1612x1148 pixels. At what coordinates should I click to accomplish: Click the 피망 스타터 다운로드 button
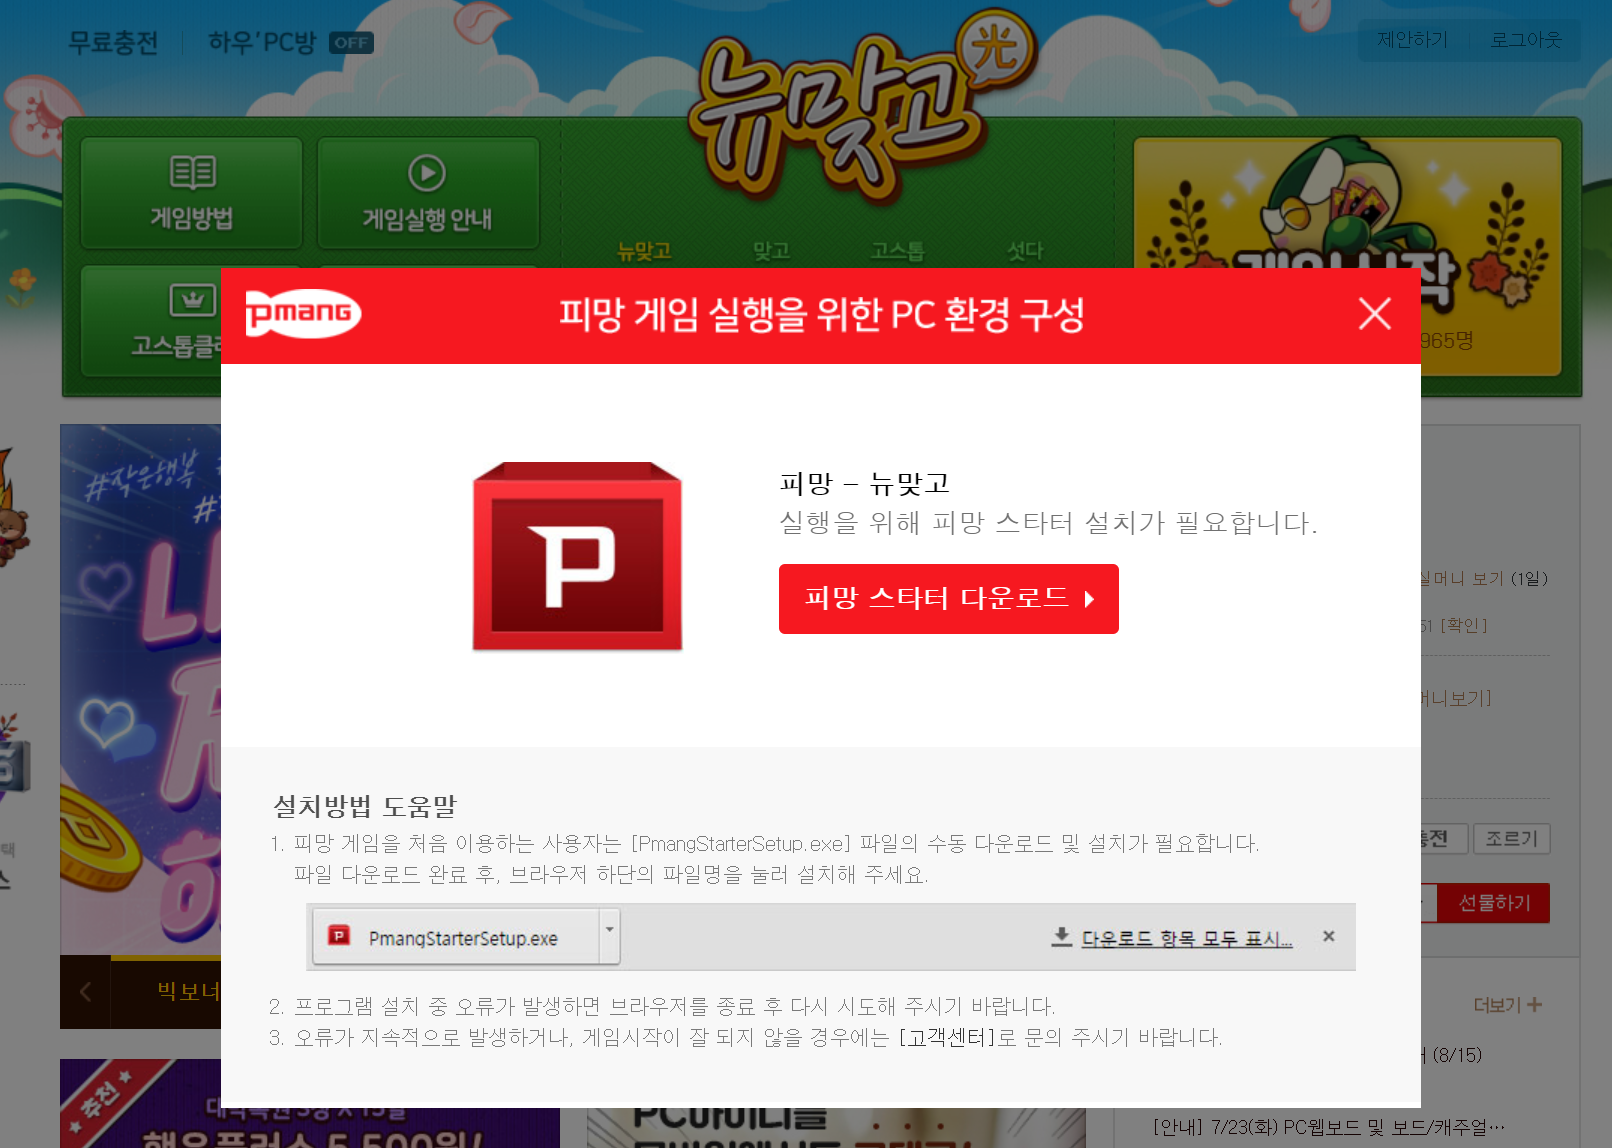coord(948,598)
